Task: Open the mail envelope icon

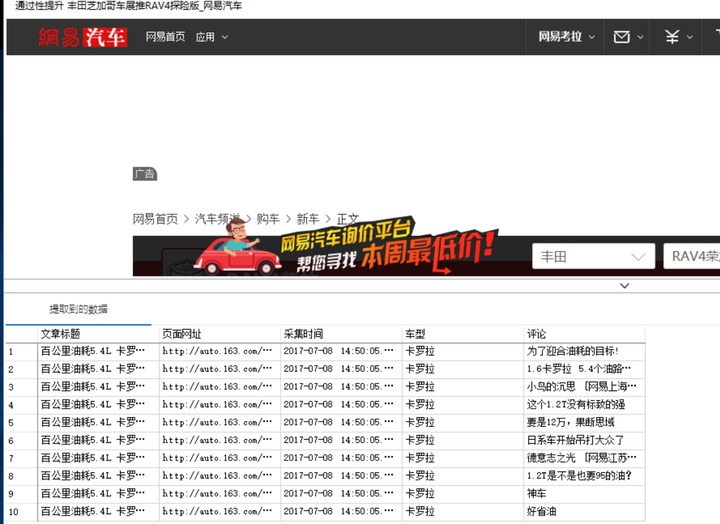Action: (621, 37)
